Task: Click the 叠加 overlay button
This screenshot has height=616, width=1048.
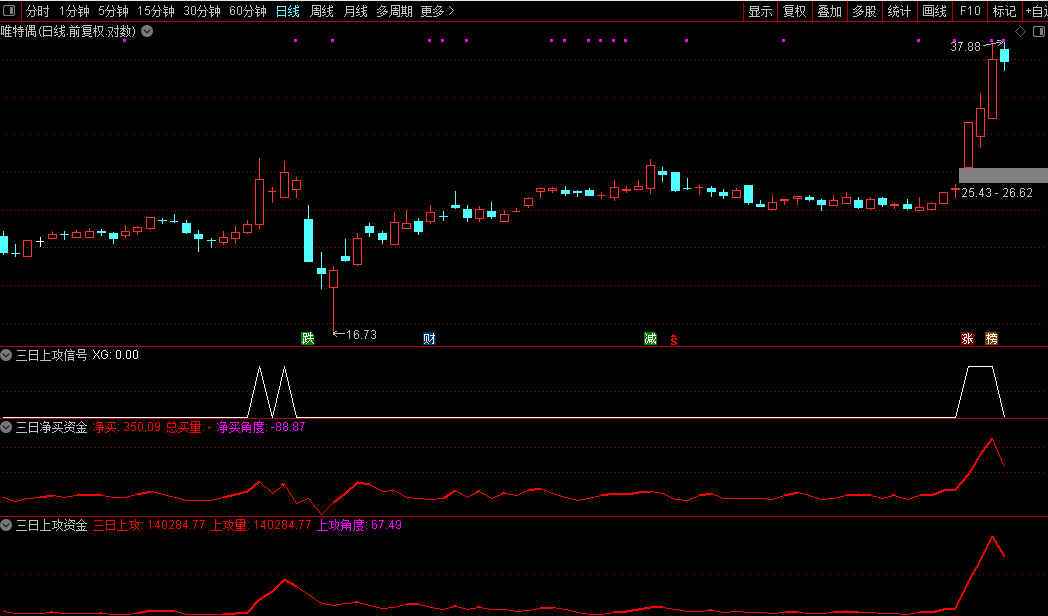Action: pos(829,11)
